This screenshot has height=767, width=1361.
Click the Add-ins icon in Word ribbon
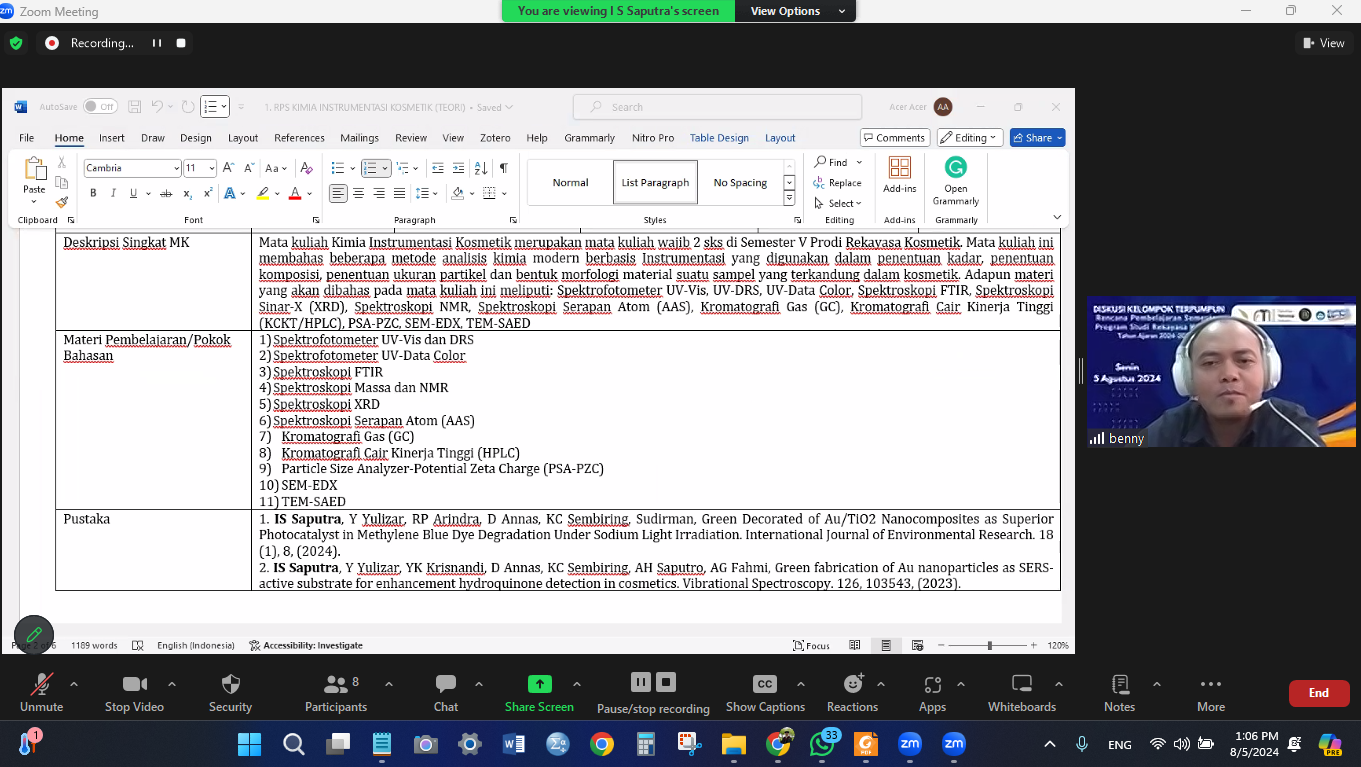point(899,176)
